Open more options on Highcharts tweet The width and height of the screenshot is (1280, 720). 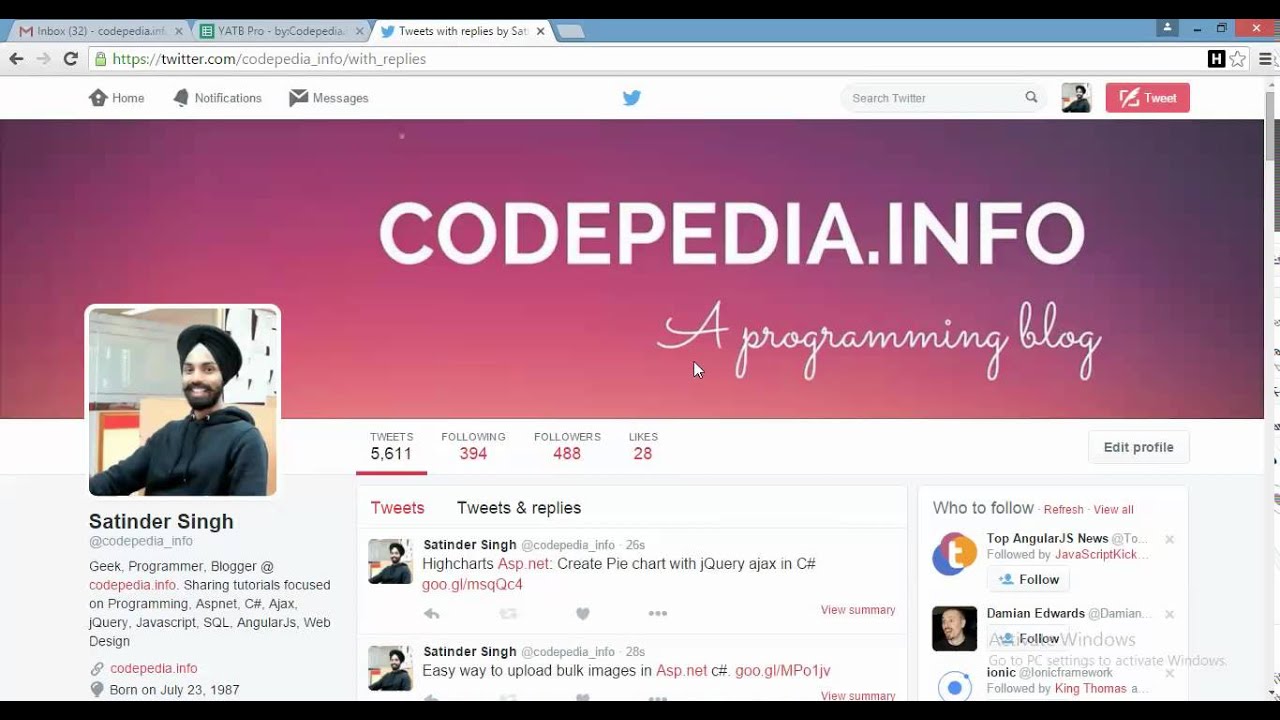pyautogui.click(x=657, y=613)
